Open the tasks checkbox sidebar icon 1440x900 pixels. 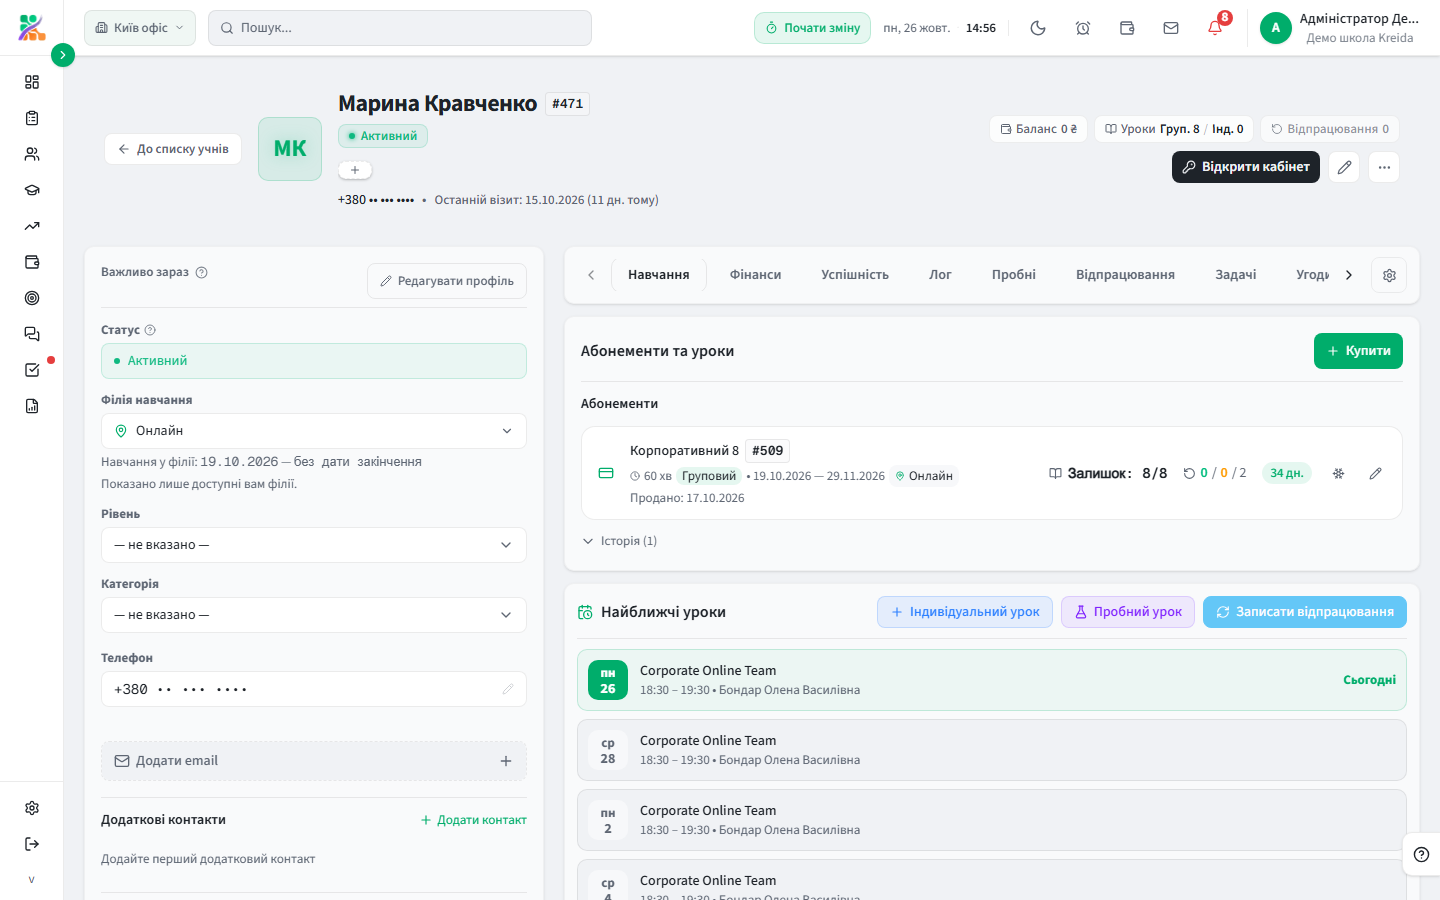click(32, 370)
